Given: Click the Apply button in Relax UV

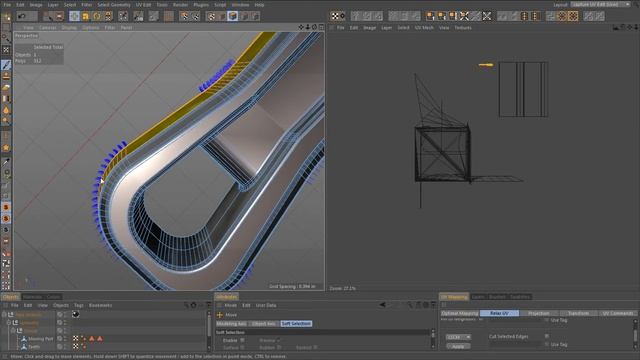Looking at the screenshot, I should tap(458, 346).
